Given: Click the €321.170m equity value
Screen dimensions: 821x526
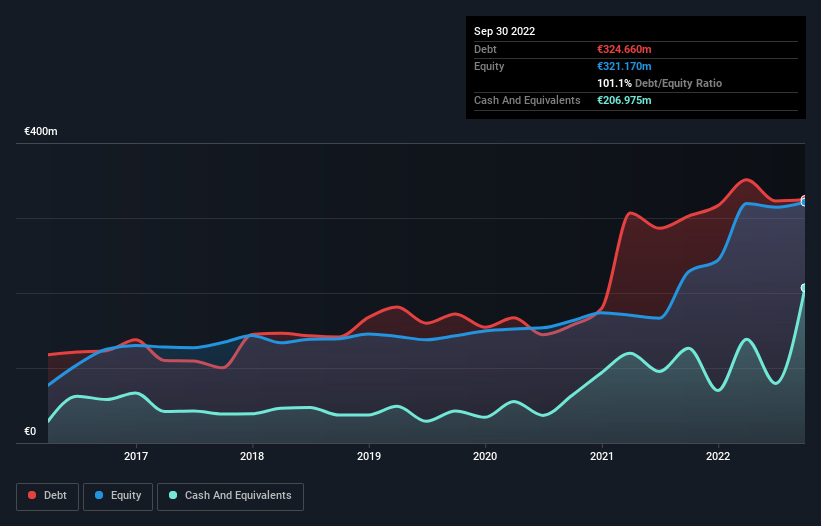Looking at the screenshot, I should (624, 66).
